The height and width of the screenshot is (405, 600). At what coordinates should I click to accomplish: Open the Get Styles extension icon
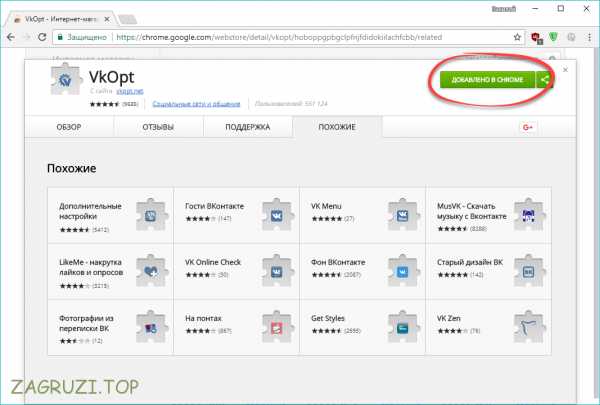(x=404, y=327)
